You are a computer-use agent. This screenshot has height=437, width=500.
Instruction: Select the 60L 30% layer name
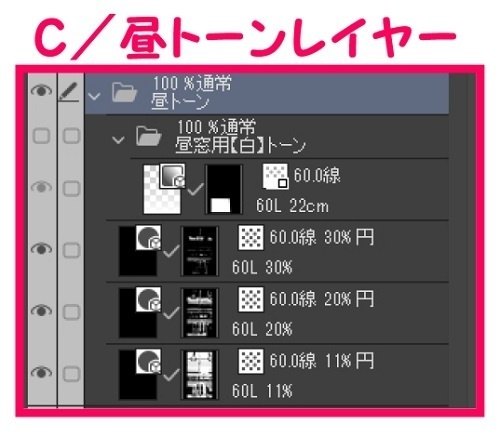pyautogui.click(x=262, y=267)
